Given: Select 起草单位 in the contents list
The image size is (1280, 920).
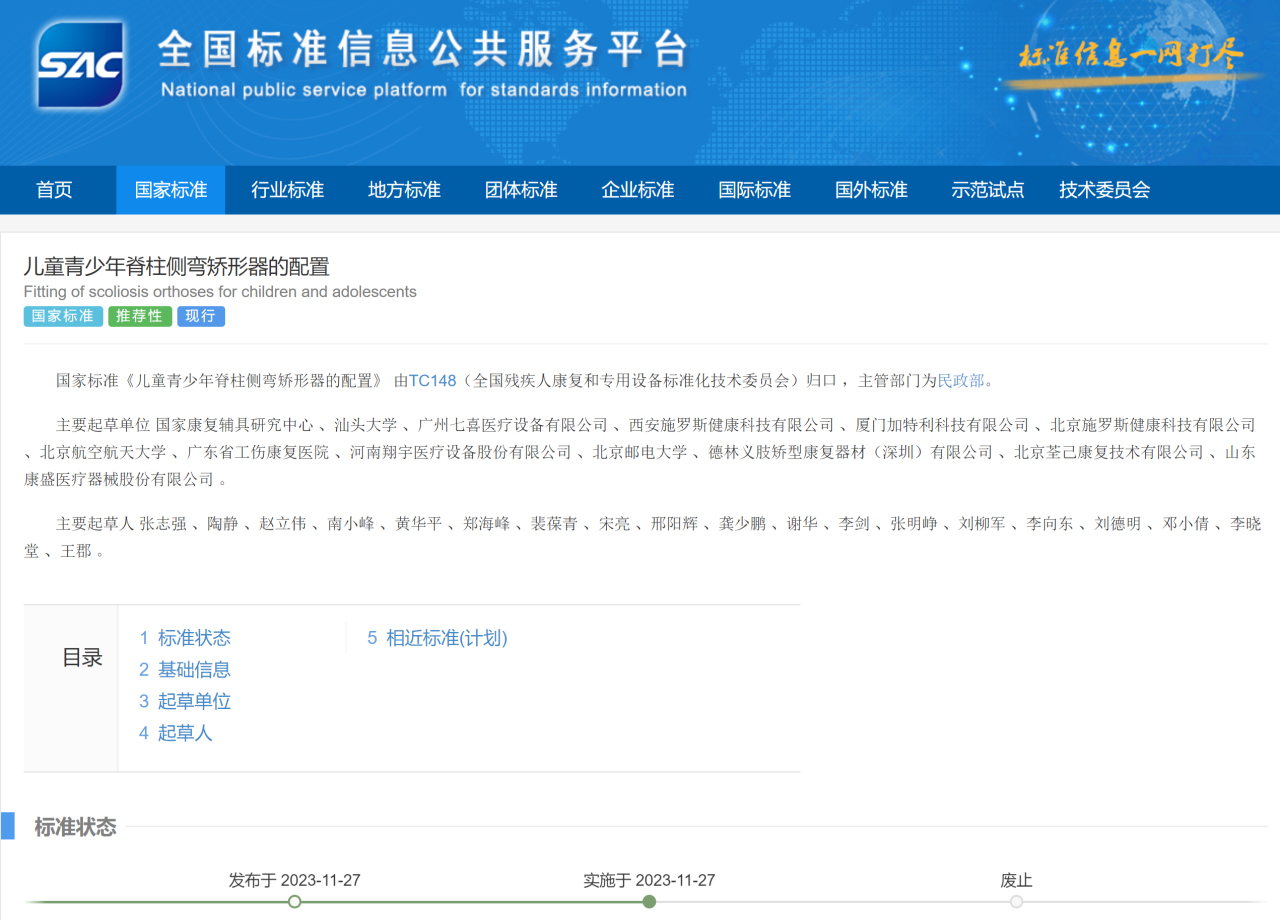Looking at the screenshot, I should tap(185, 702).
